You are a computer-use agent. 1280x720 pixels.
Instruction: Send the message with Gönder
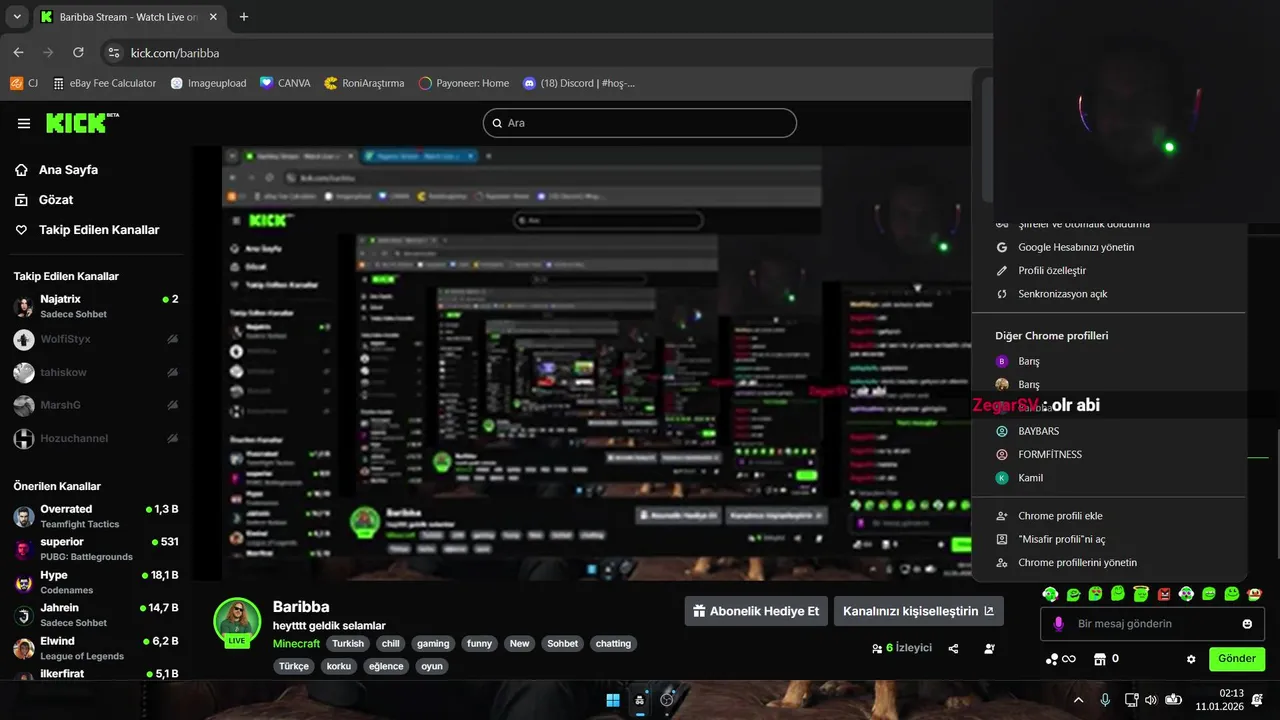(x=1237, y=659)
